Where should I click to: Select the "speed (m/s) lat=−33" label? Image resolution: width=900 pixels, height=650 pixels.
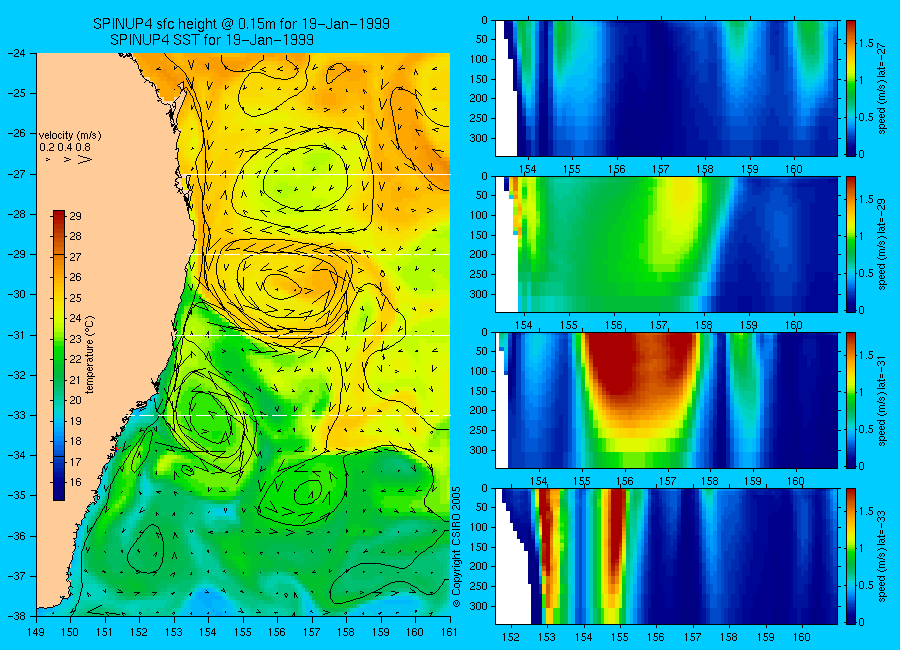click(x=882, y=555)
